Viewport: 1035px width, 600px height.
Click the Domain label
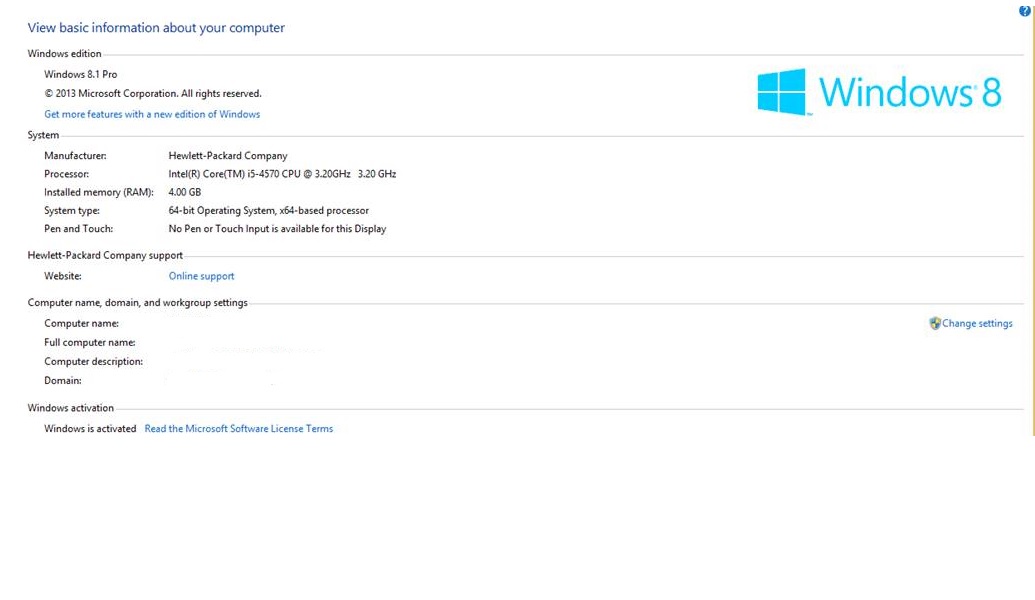63,381
